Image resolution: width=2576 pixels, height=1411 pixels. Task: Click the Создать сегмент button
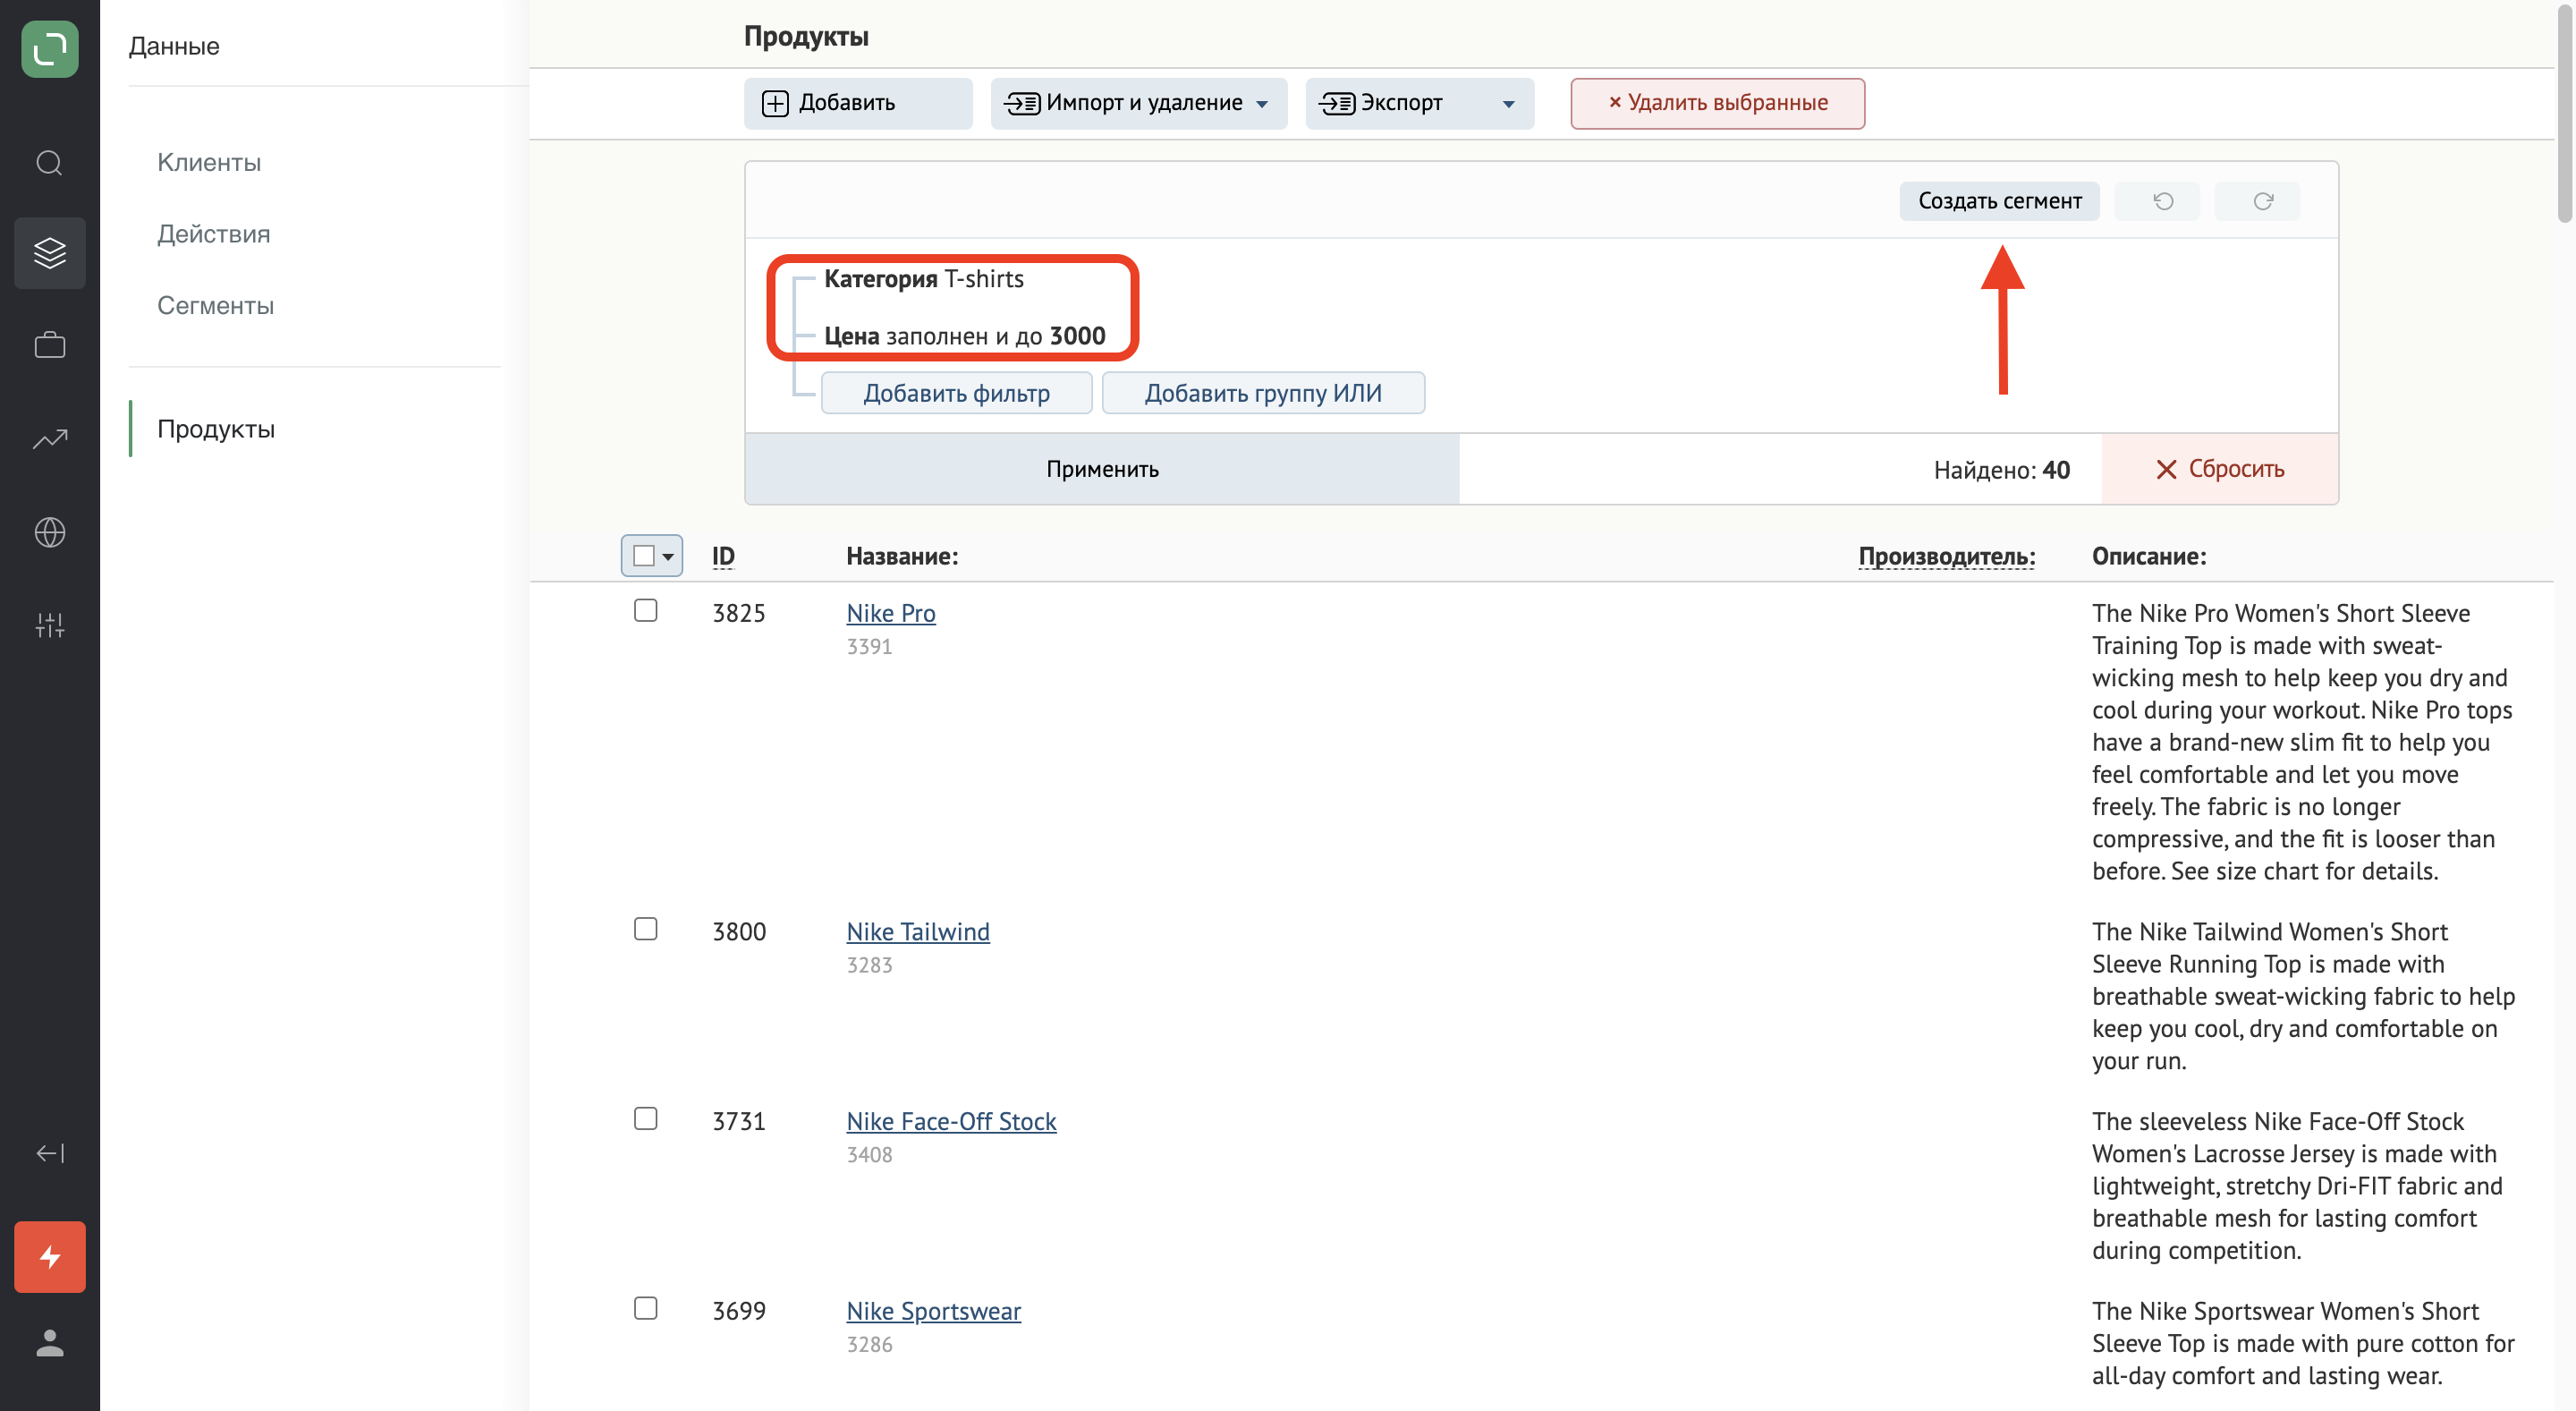point(1999,201)
